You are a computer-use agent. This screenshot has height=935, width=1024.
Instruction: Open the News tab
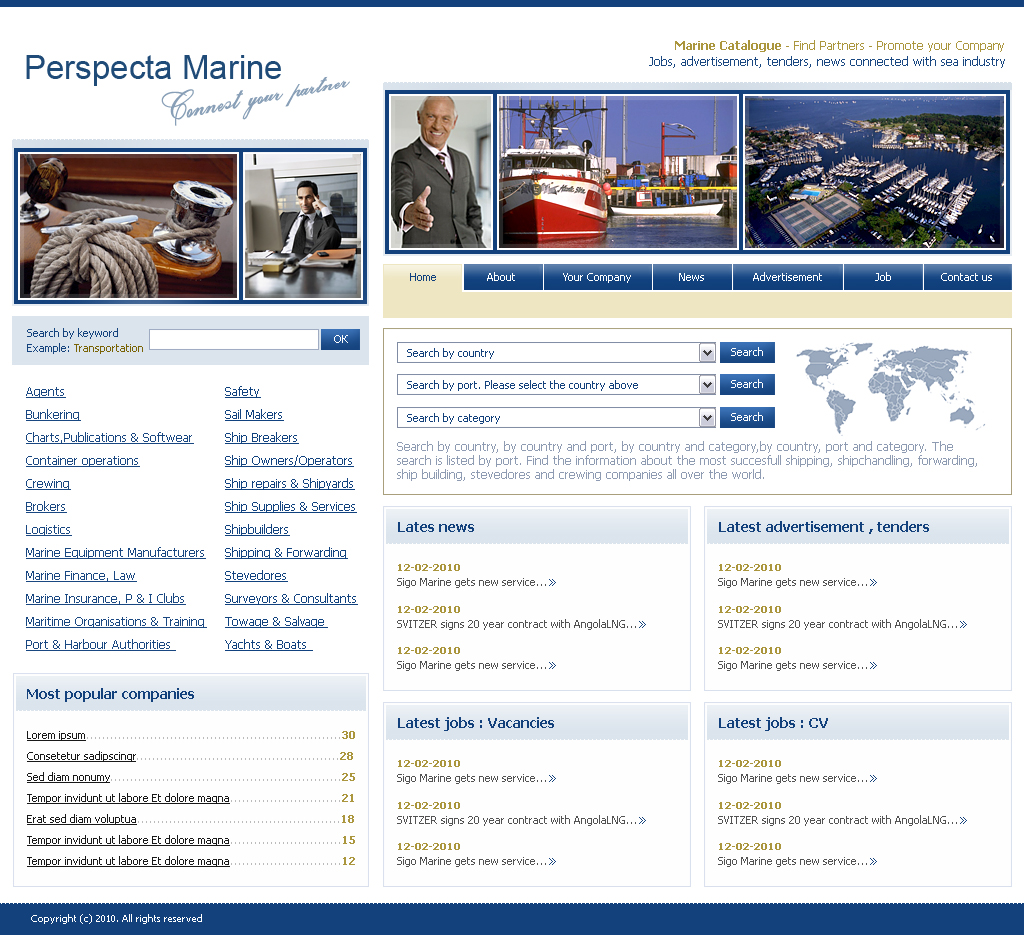(x=691, y=277)
